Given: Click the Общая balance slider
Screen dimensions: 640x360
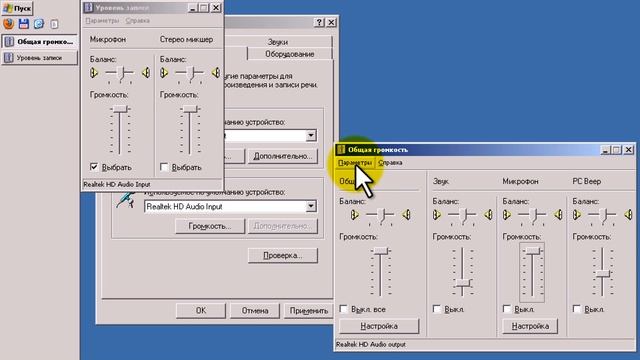Looking at the screenshot, I should tap(380, 215).
